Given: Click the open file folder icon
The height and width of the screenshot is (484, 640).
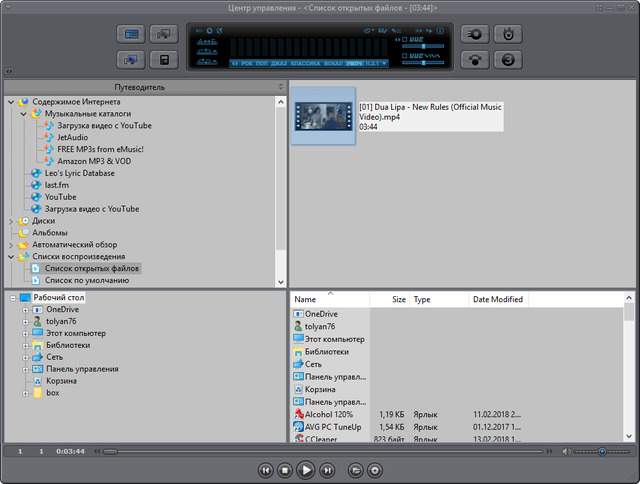Looking at the screenshot, I should coord(355,469).
